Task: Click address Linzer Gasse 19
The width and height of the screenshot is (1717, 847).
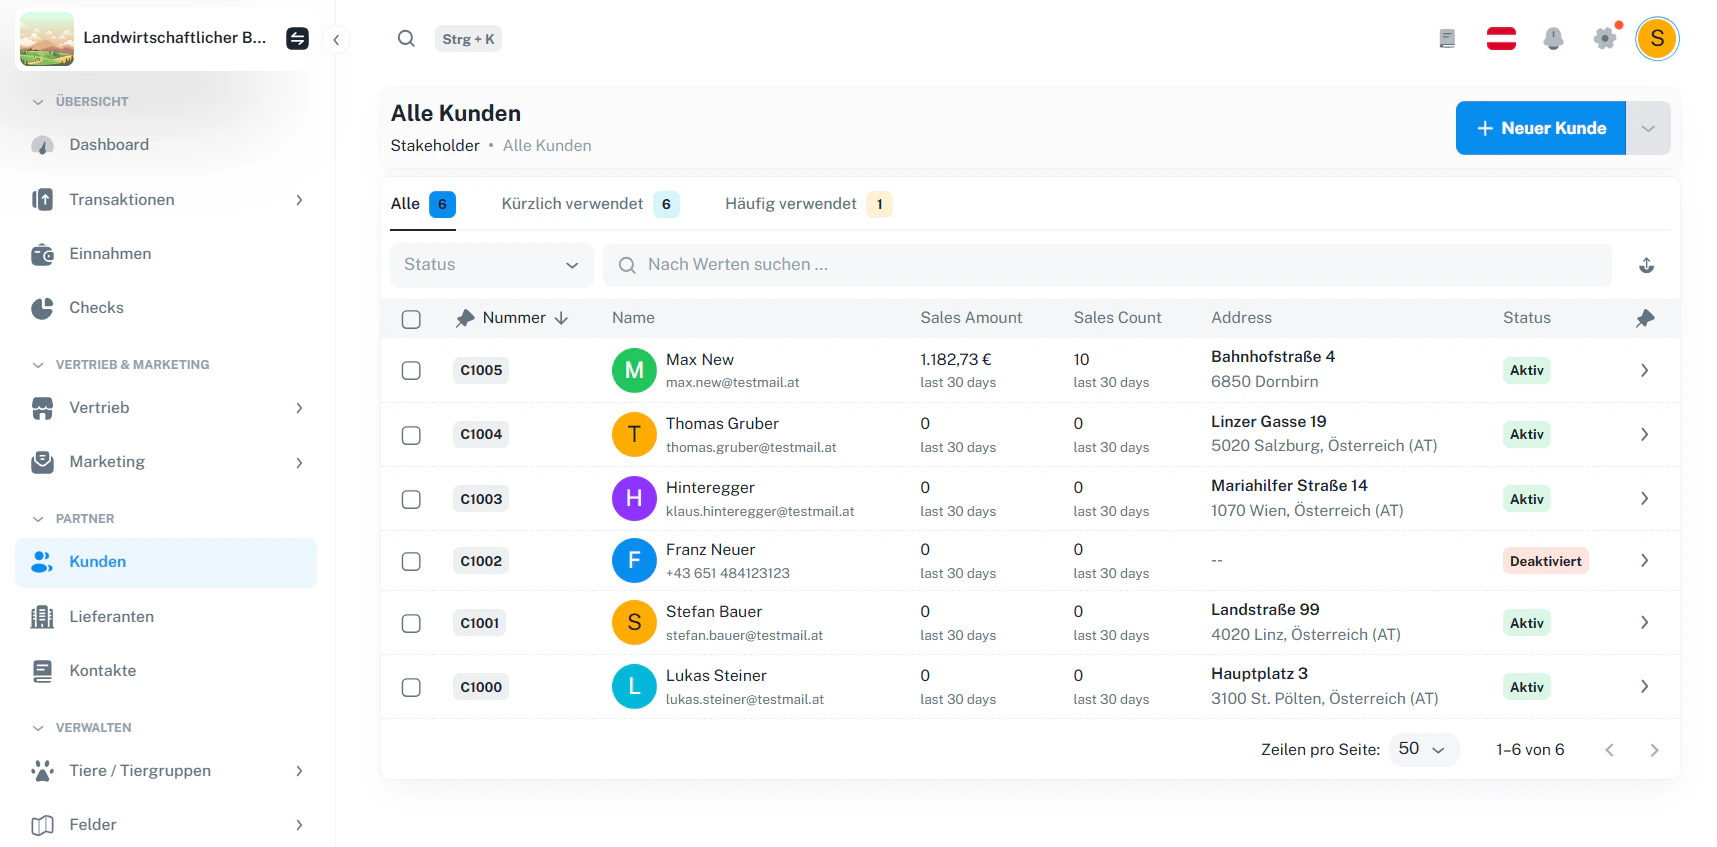Action: [x=1269, y=422]
